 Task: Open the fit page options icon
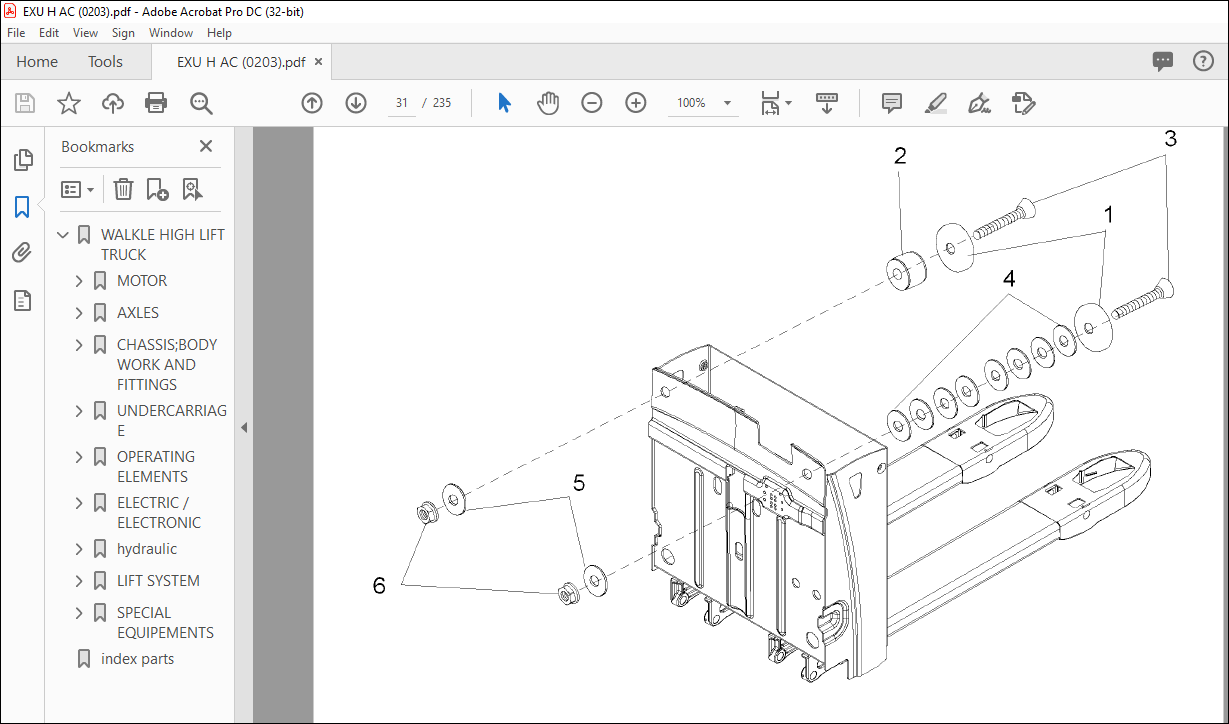click(775, 103)
